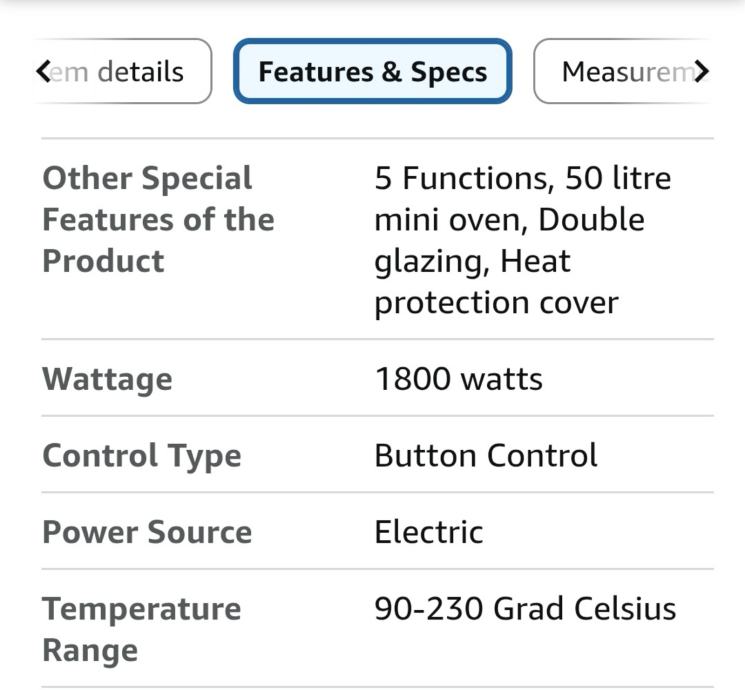
Task: Select the Features & Specs tab
Action: [x=372, y=72]
